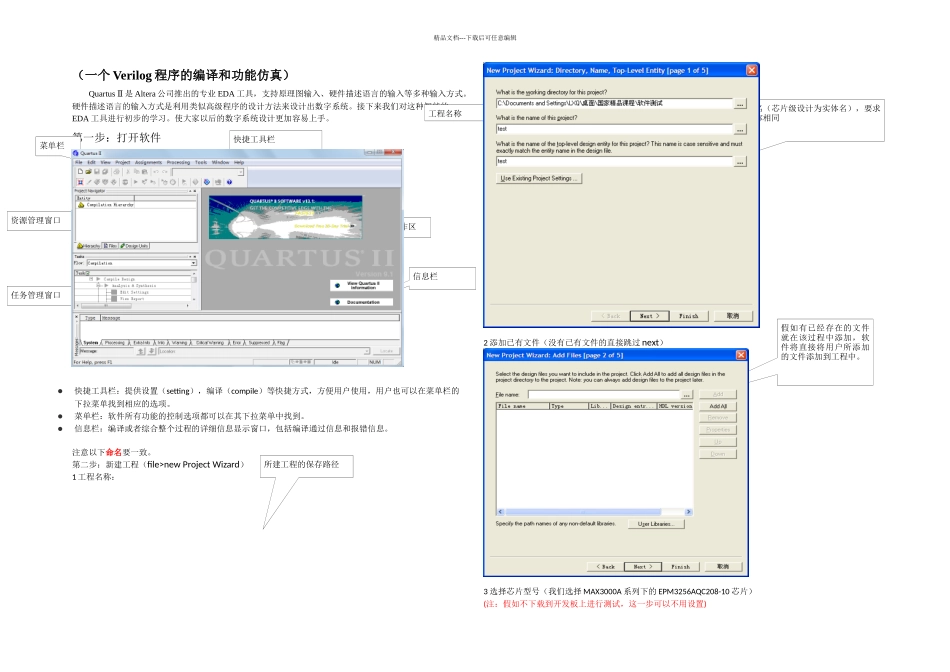The height and width of the screenshot is (672, 950).
Task: Click Analysis & Synthesis task row
Action: [x=133, y=285]
